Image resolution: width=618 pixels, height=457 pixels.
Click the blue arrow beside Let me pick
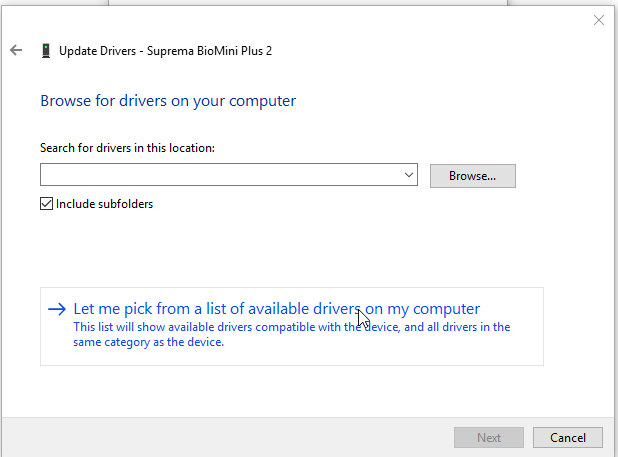(x=57, y=309)
